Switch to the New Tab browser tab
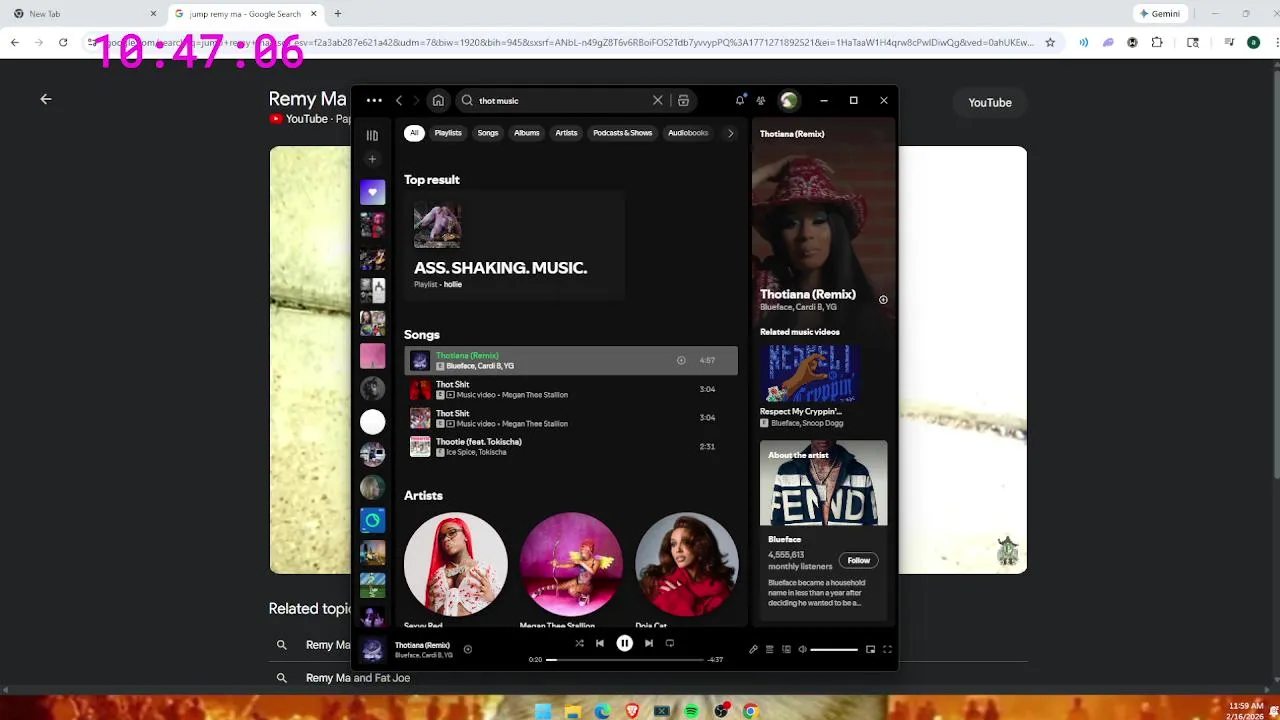The height and width of the screenshot is (720, 1280). pos(83,14)
